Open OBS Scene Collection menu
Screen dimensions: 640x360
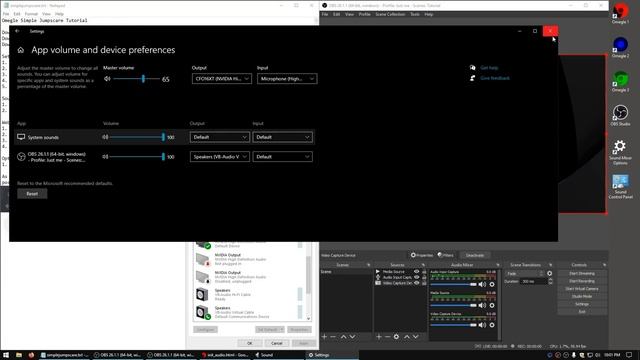pos(390,14)
